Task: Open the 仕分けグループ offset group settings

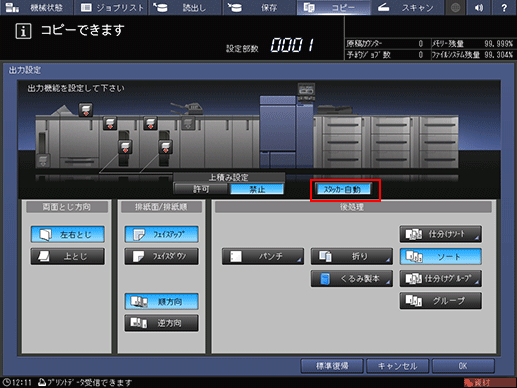Action: tap(441, 279)
